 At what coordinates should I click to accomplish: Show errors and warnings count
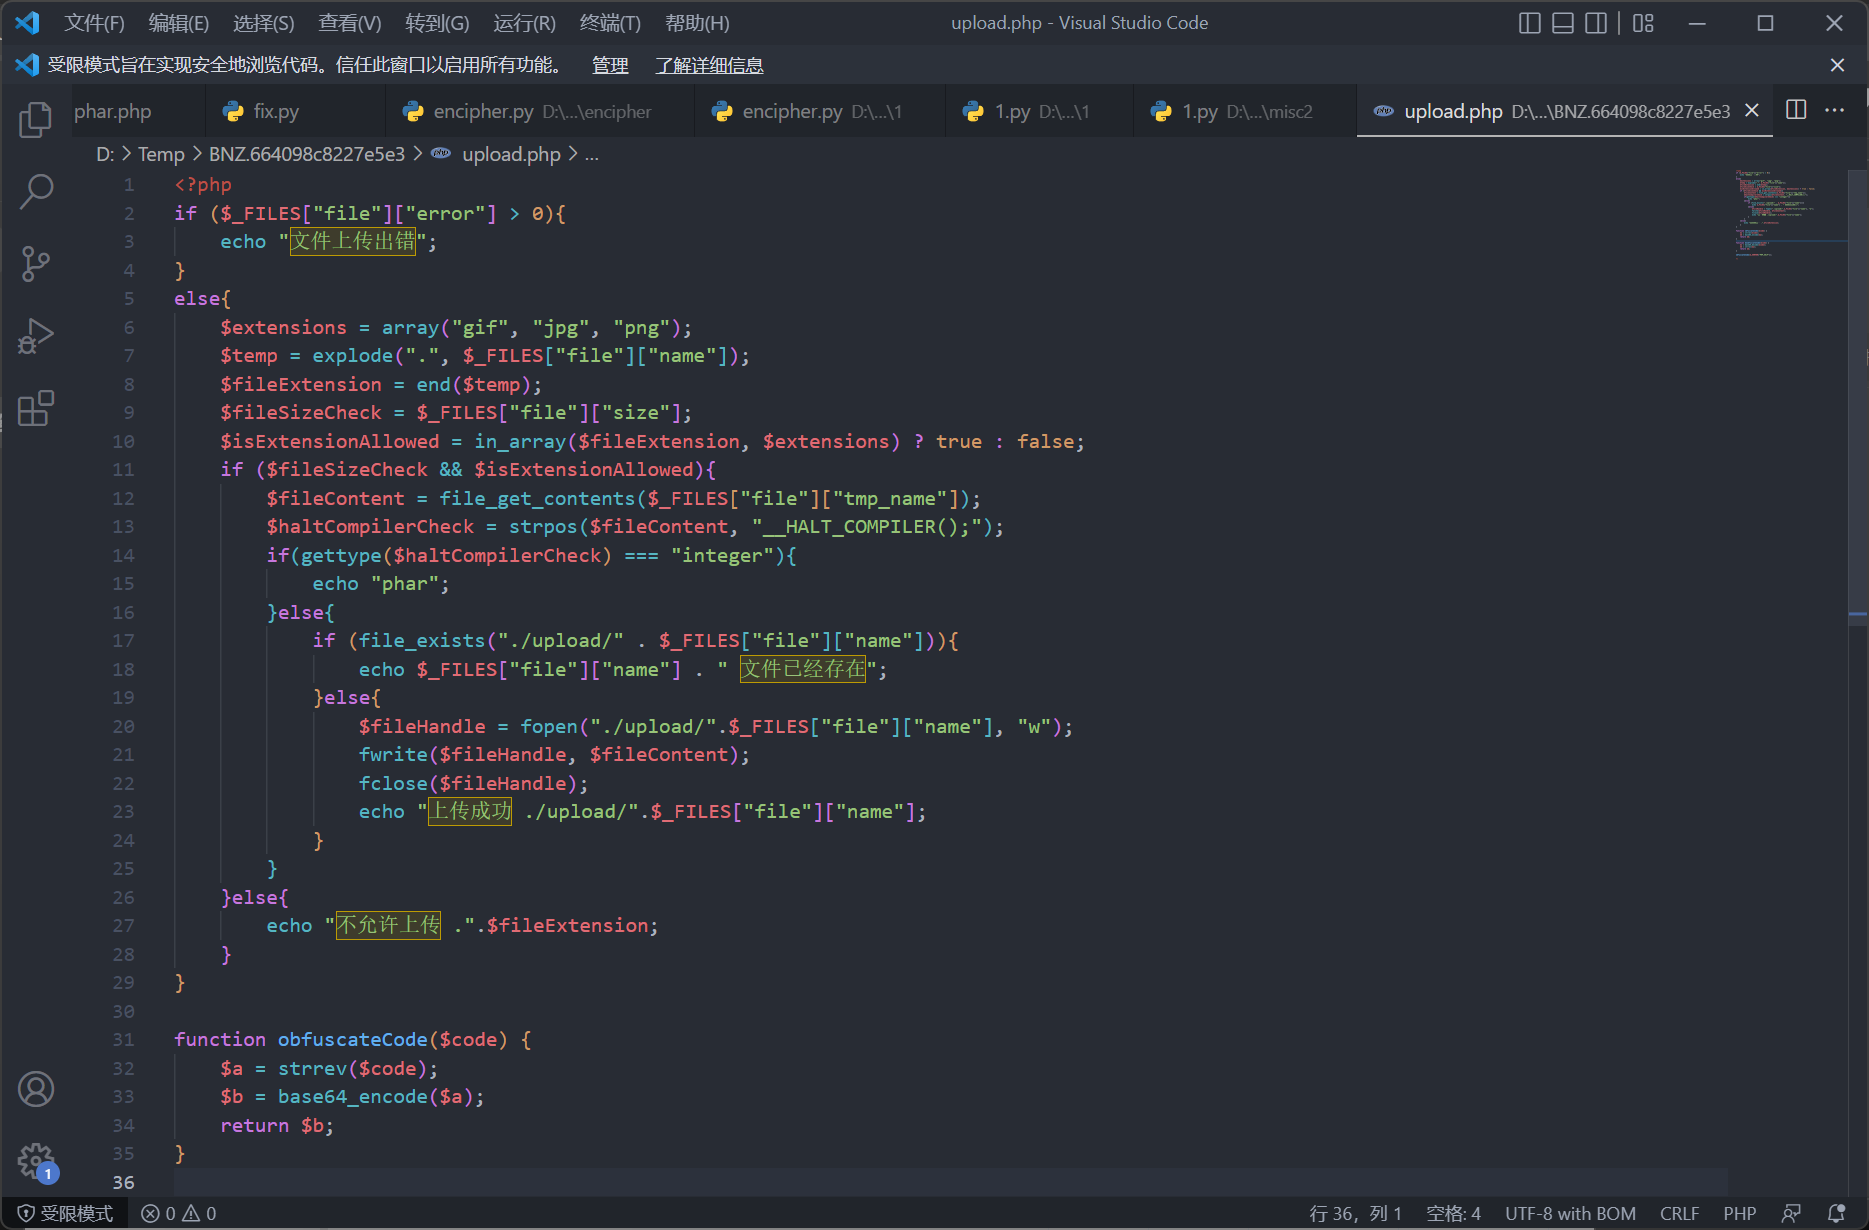pos(179,1213)
